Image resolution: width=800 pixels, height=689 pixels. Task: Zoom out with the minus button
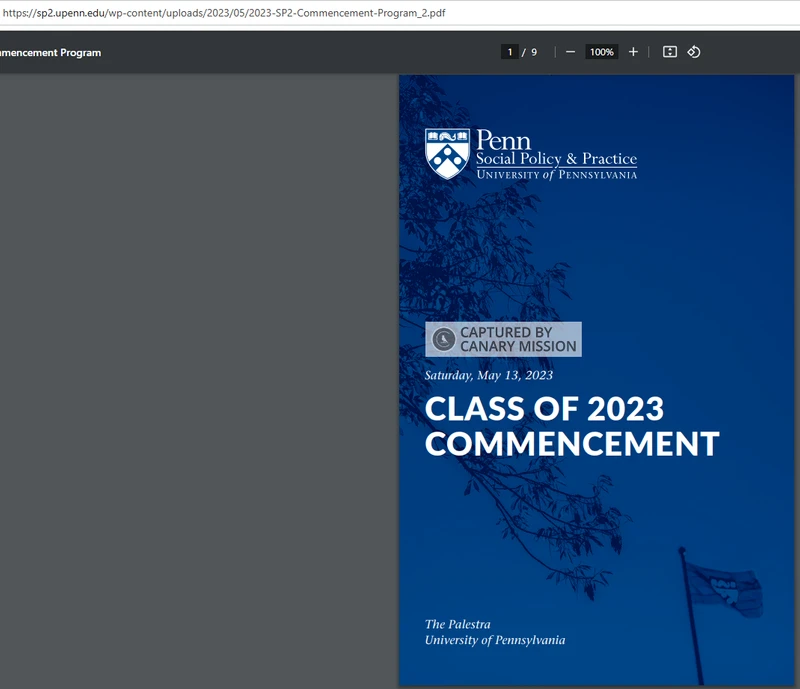pos(570,52)
